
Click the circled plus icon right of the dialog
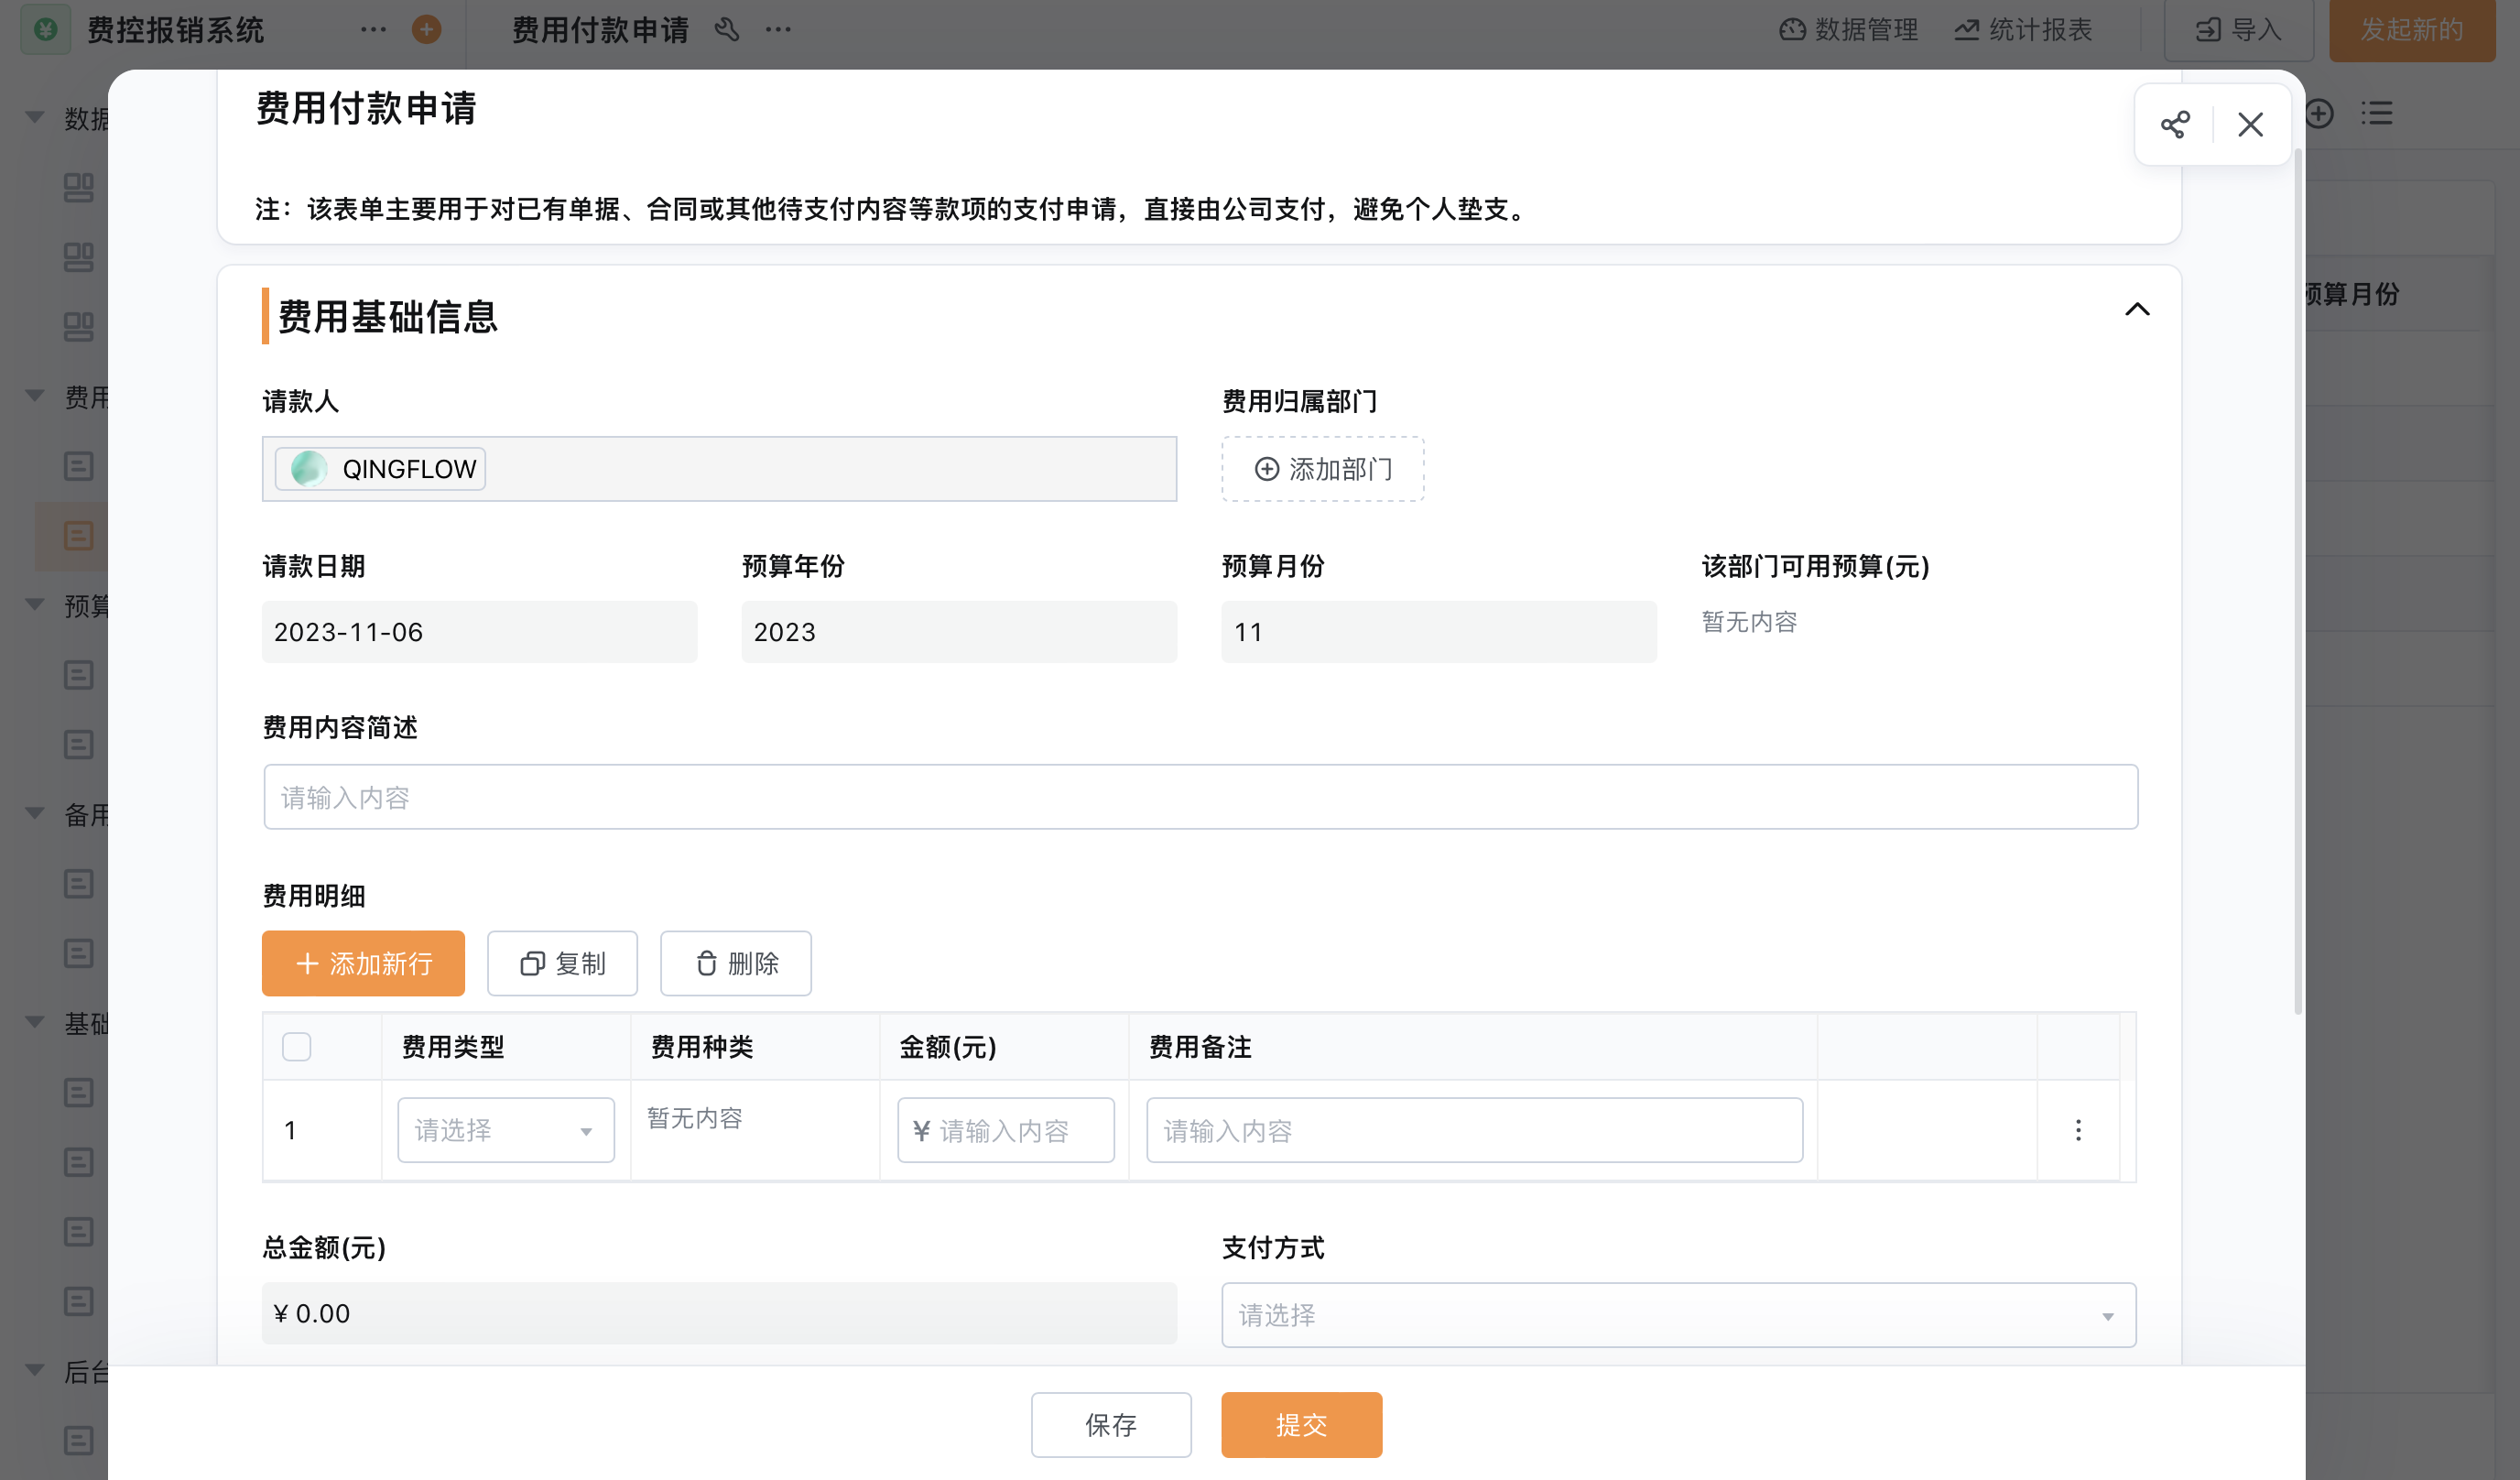point(2319,113)
